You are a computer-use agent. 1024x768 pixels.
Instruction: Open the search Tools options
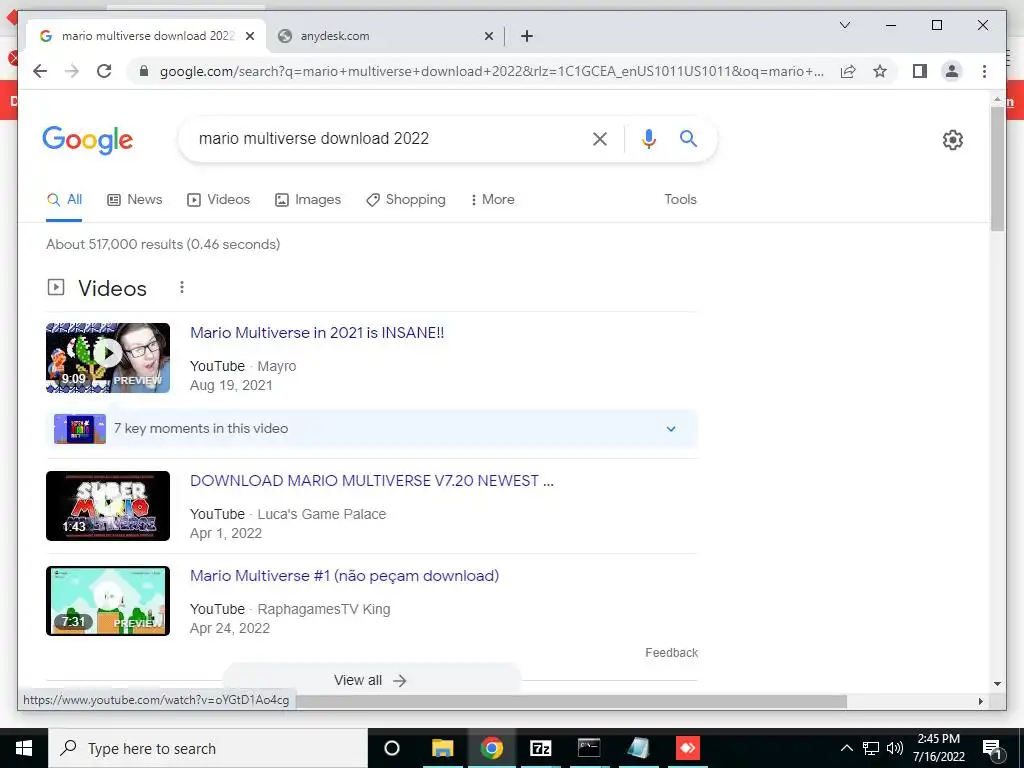point(680,200)
